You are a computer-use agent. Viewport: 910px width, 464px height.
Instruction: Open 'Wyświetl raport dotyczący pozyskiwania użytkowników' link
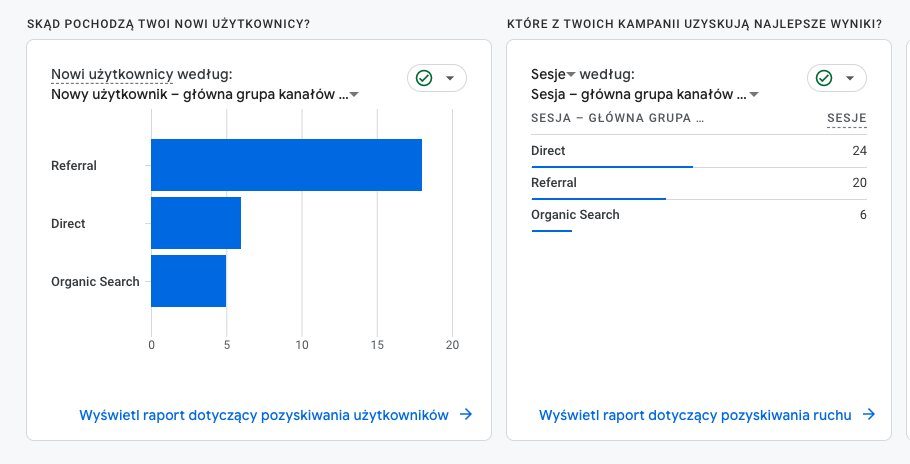point(264,415)
